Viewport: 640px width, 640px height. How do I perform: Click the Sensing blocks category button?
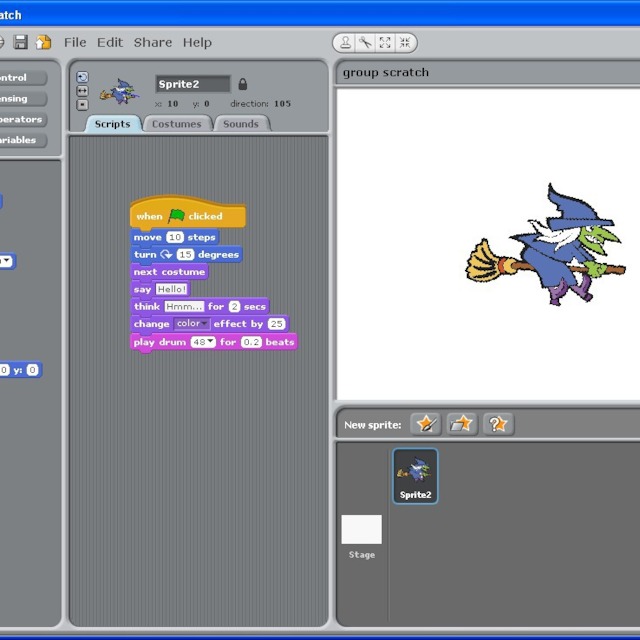22,99
